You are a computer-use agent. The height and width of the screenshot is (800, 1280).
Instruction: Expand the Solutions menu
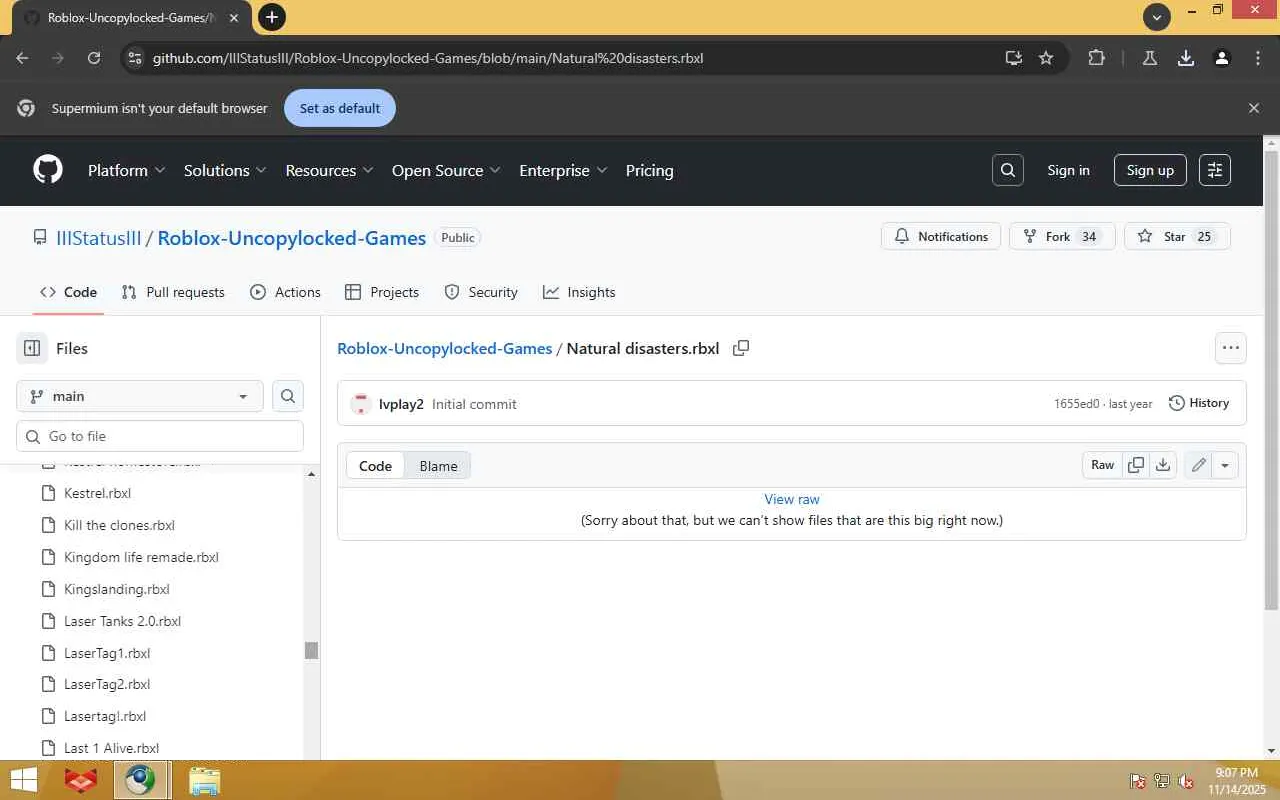point(225,170)
